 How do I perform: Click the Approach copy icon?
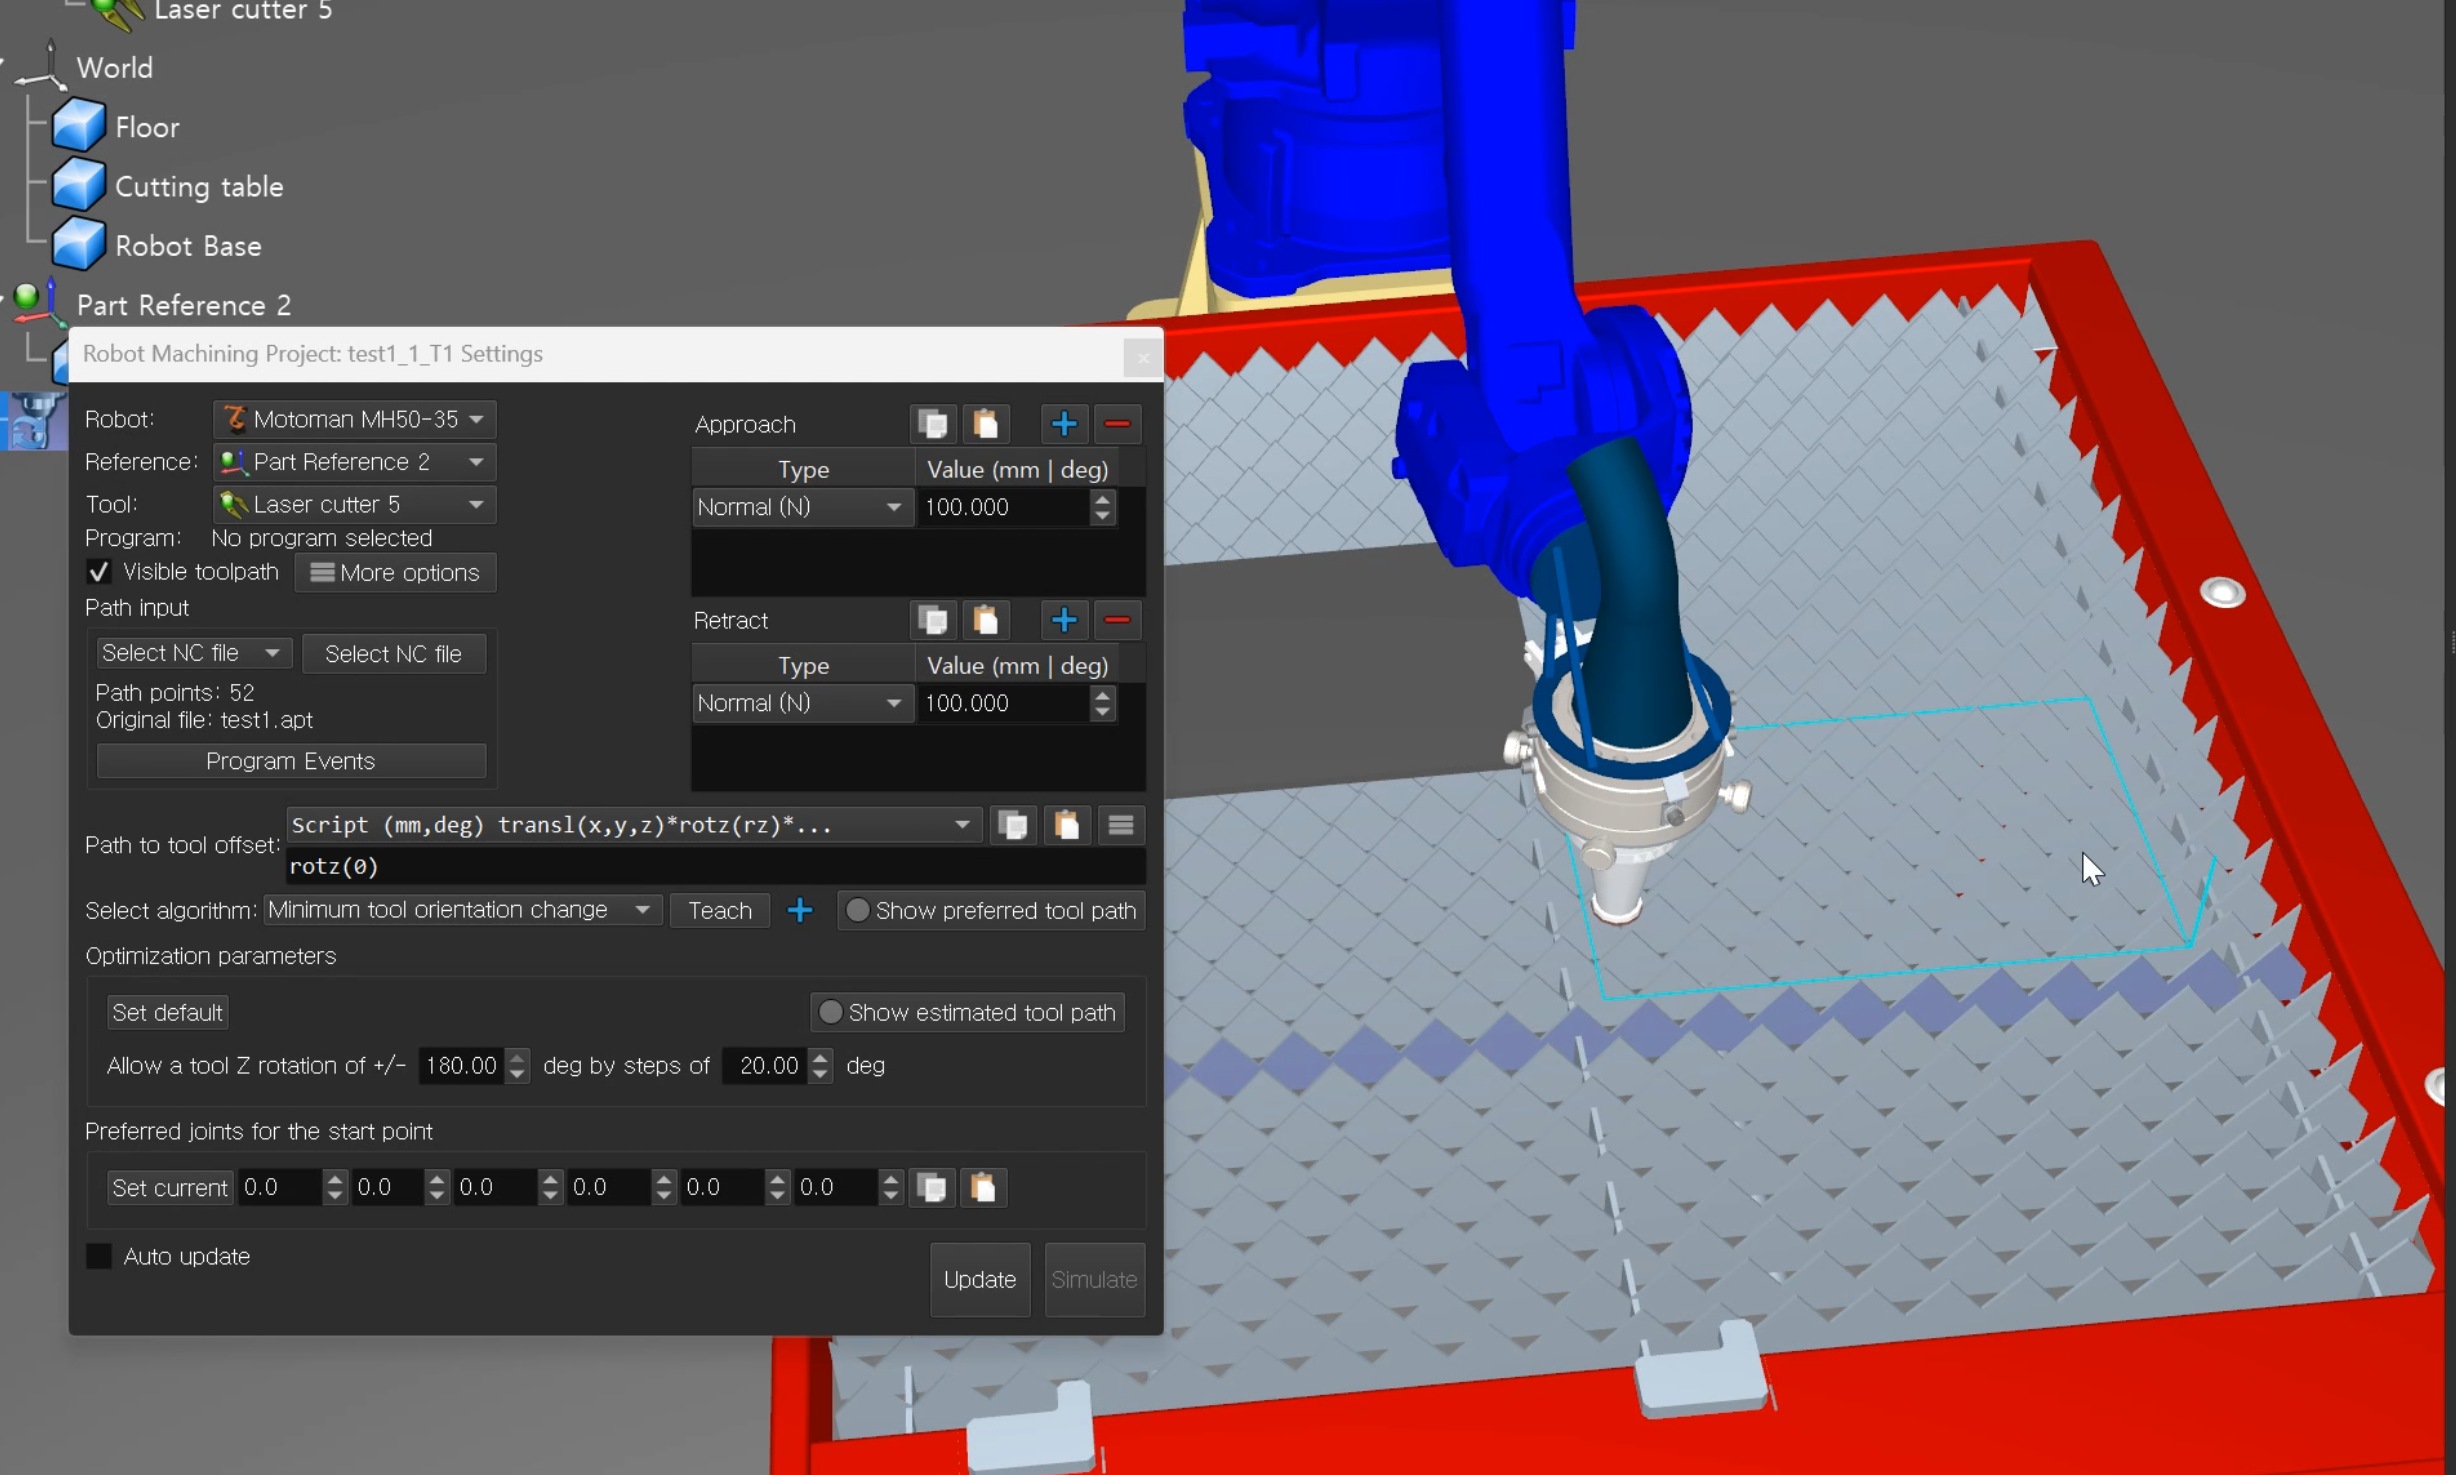coord(932,424)
